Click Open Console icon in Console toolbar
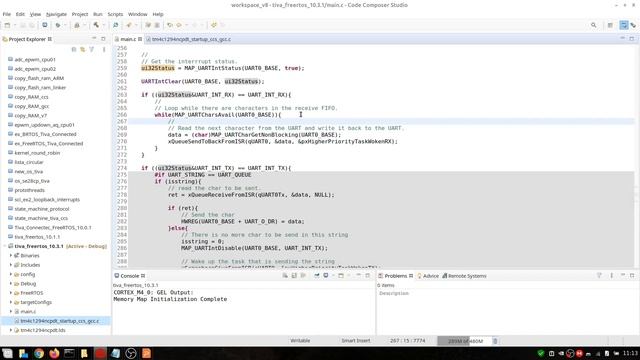Image resolution: width=640 pixels, height=360 pixels. (x=341, y=276)
